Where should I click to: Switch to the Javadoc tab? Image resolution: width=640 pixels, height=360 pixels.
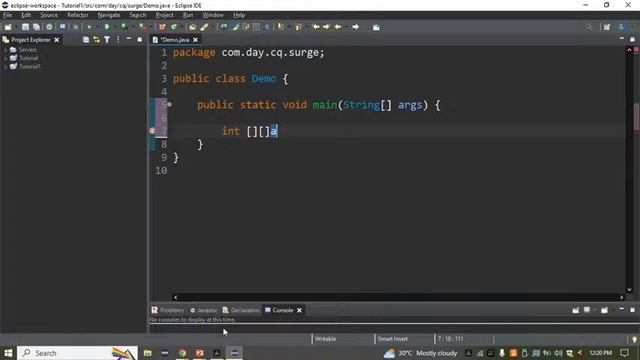203,310
